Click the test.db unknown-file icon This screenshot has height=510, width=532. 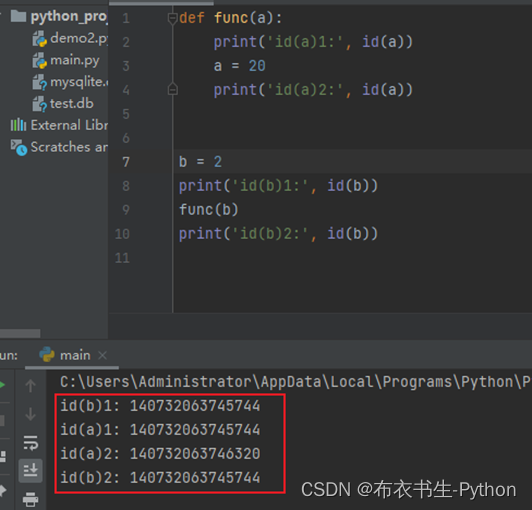[39, 104]
